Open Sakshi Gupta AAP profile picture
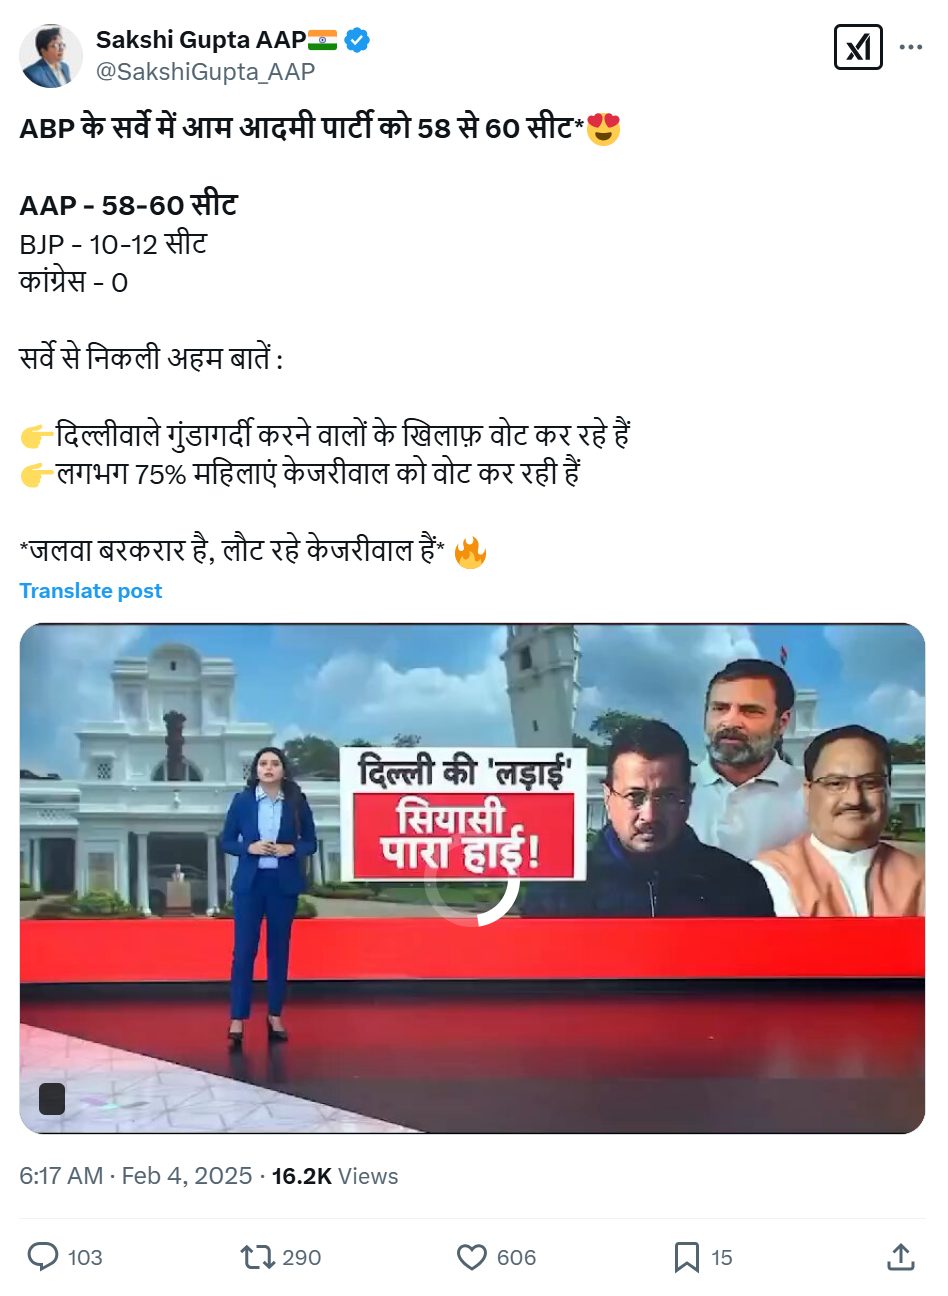 click(x=51, y=56)
